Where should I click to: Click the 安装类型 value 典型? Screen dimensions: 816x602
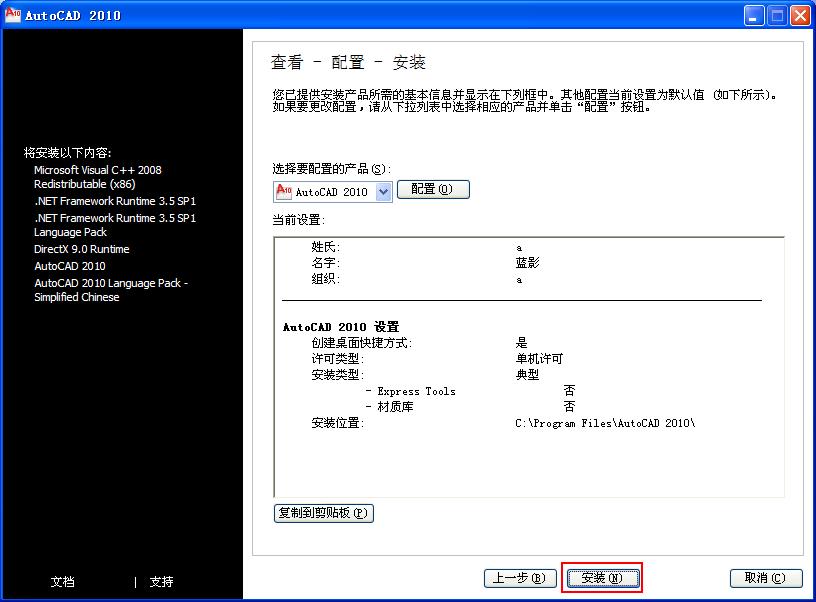527,375
